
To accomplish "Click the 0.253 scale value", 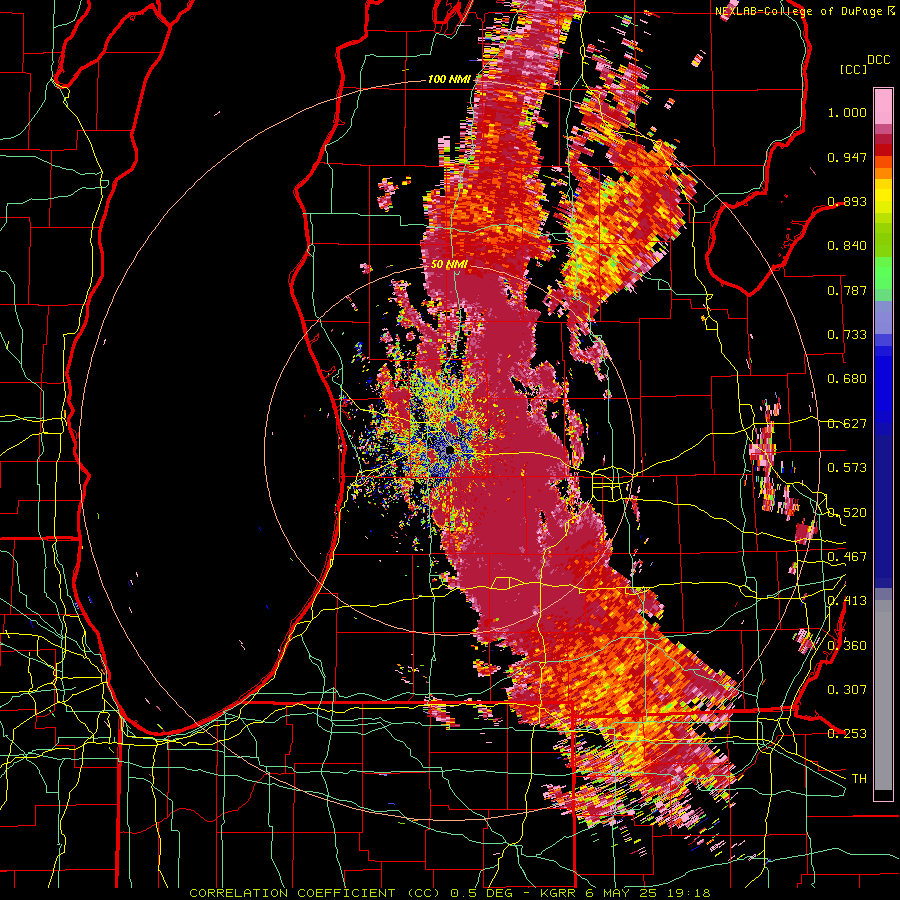I will pyautogui.click(x=847, y=734).
